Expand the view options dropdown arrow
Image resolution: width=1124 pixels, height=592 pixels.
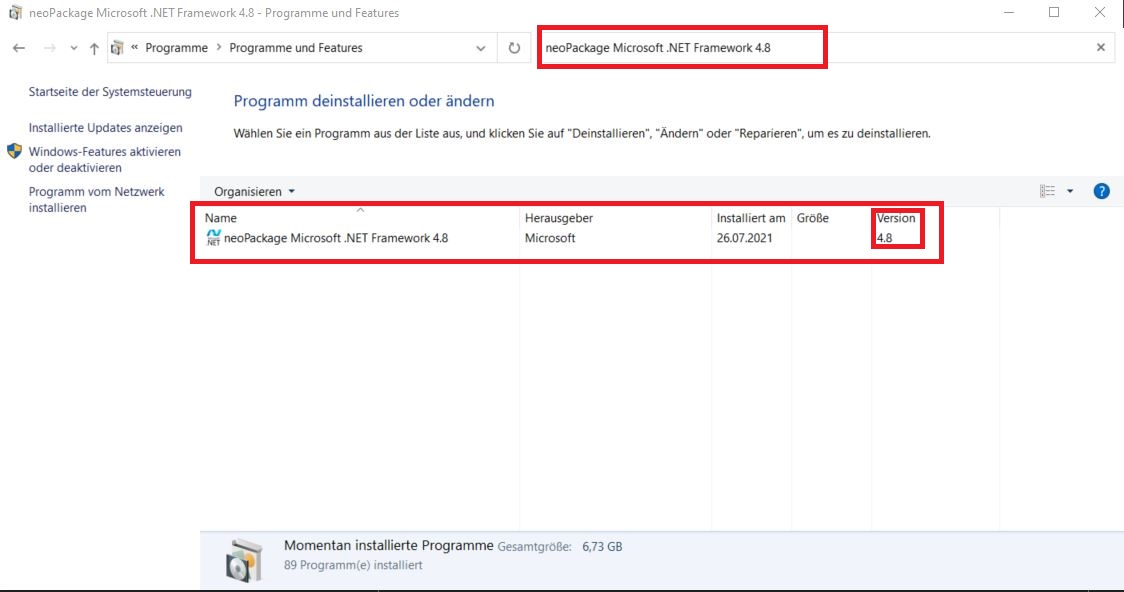1070,191
